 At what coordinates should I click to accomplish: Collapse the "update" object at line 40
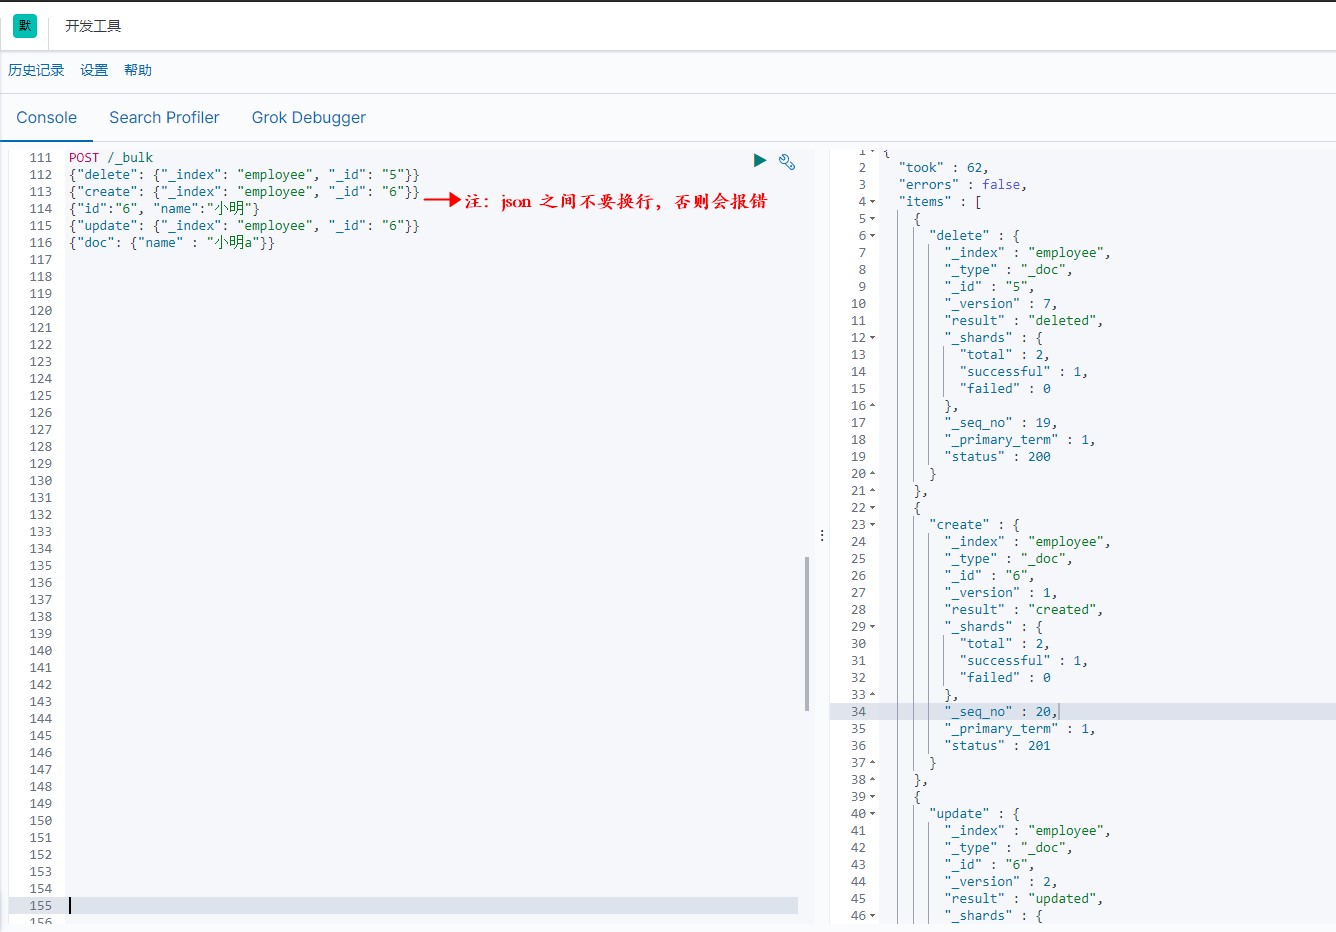(x=872, y=814)
